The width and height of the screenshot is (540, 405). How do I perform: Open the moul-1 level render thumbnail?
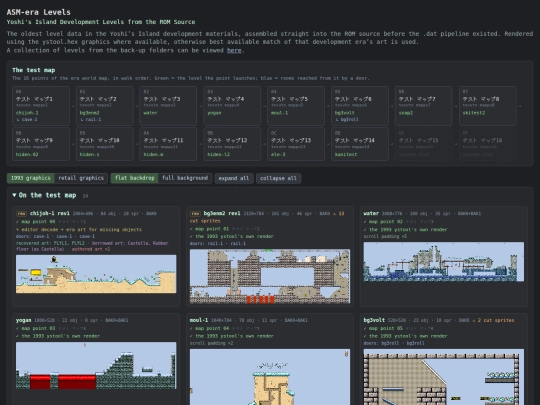tap(270, 377)
